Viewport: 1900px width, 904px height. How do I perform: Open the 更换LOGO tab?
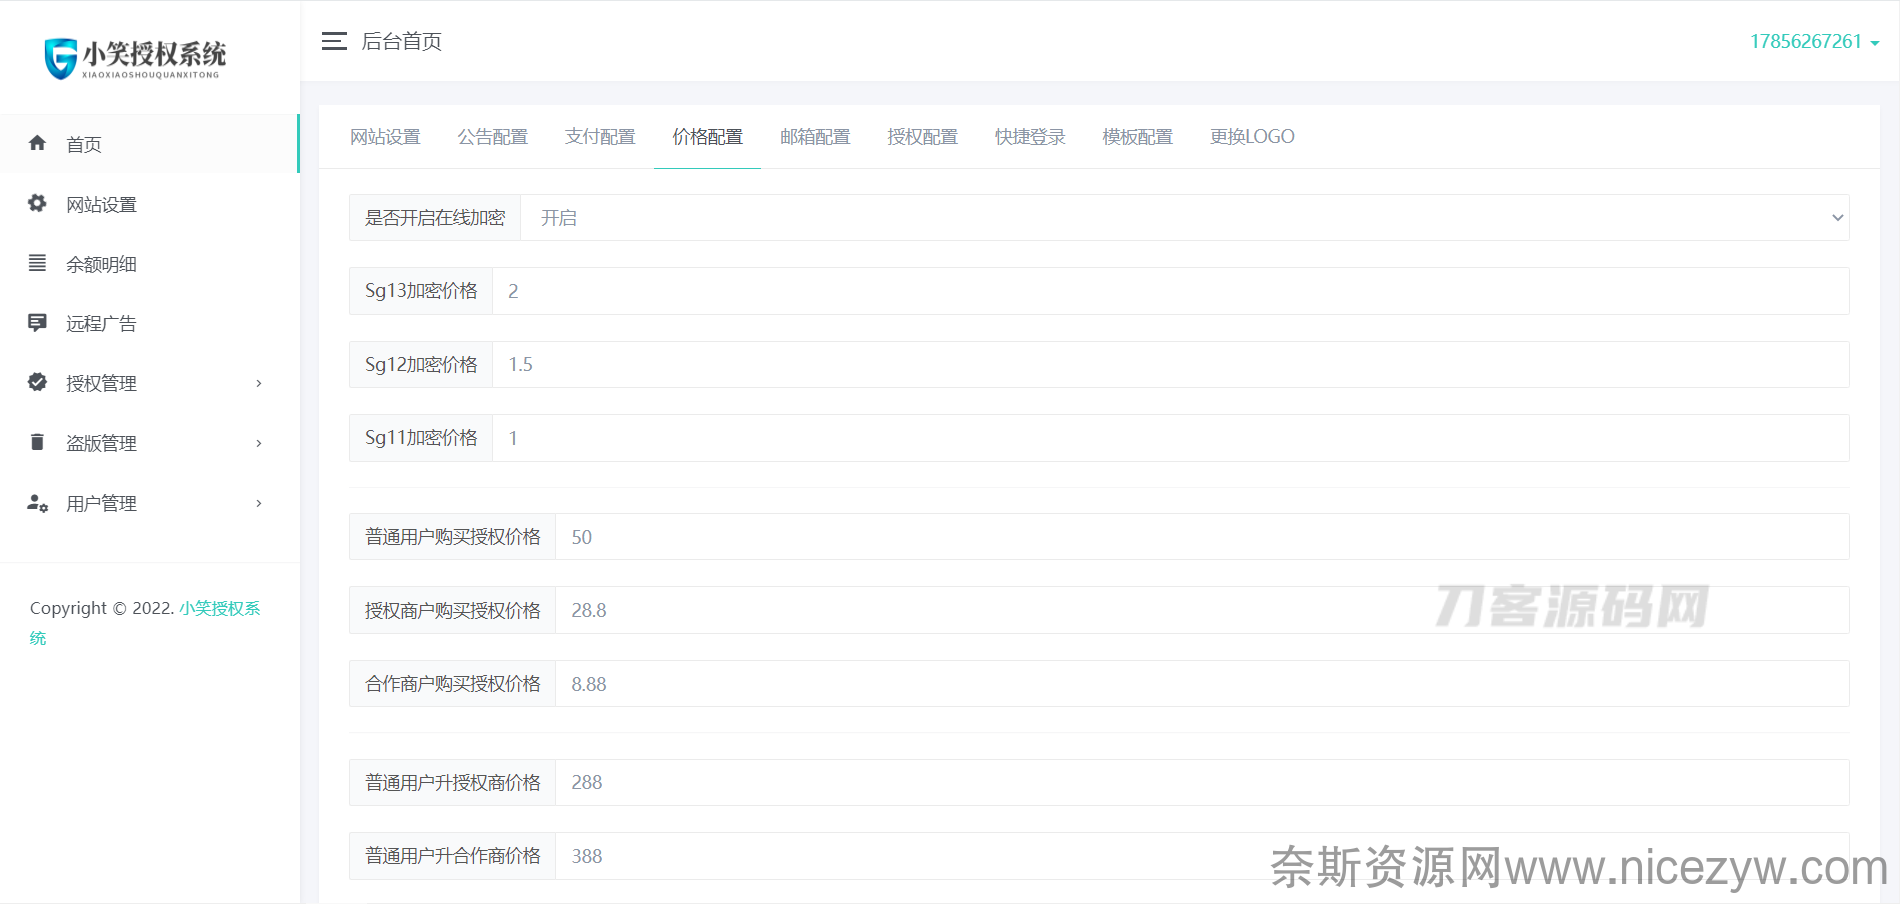[x=1252, y=137]
